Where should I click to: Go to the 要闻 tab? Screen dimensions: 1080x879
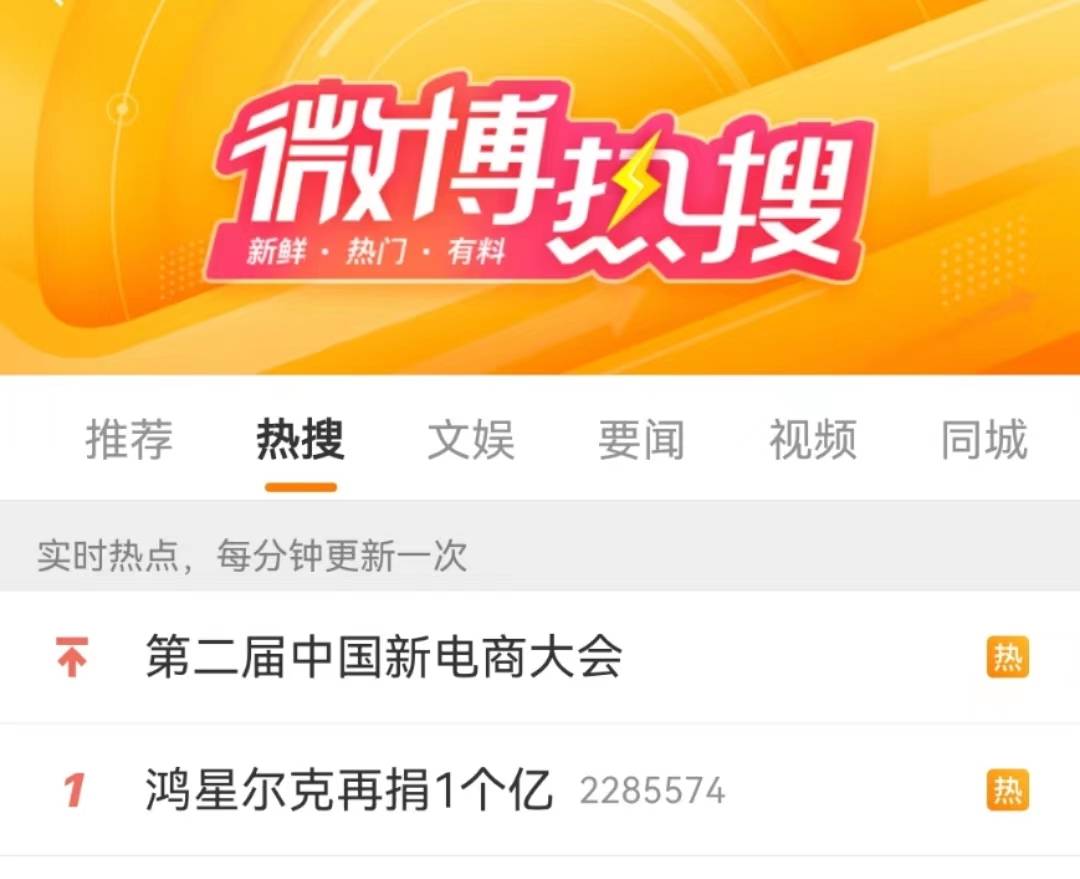pyautogui.click(x=641, y=439)
